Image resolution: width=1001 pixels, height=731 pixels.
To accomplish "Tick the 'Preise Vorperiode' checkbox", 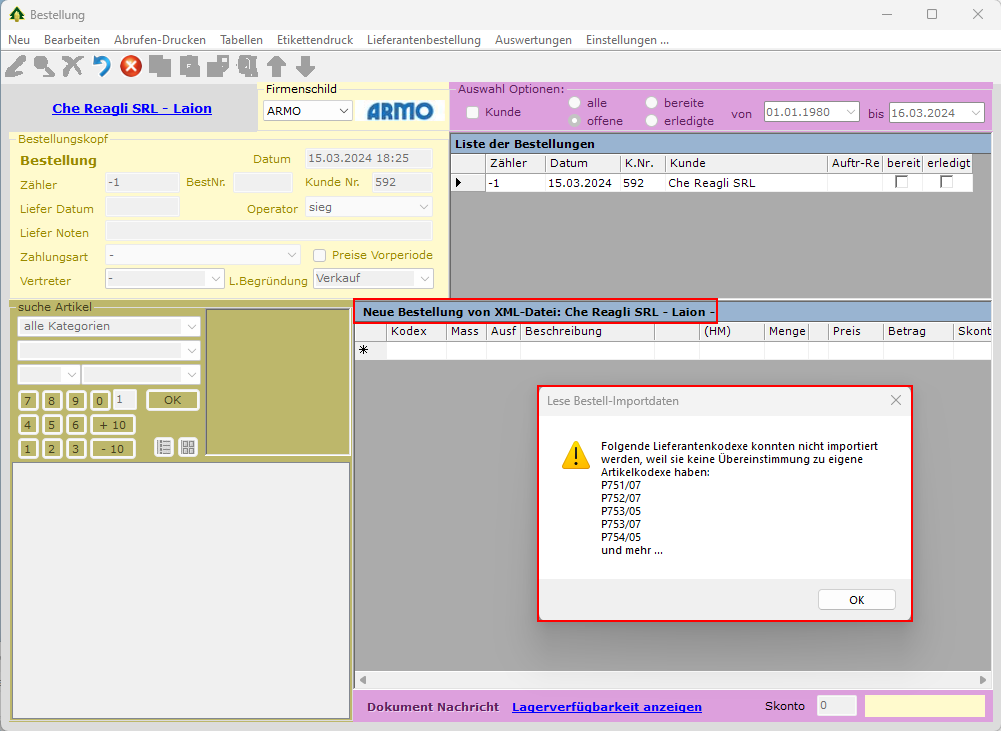I will [x=320, y=255].
